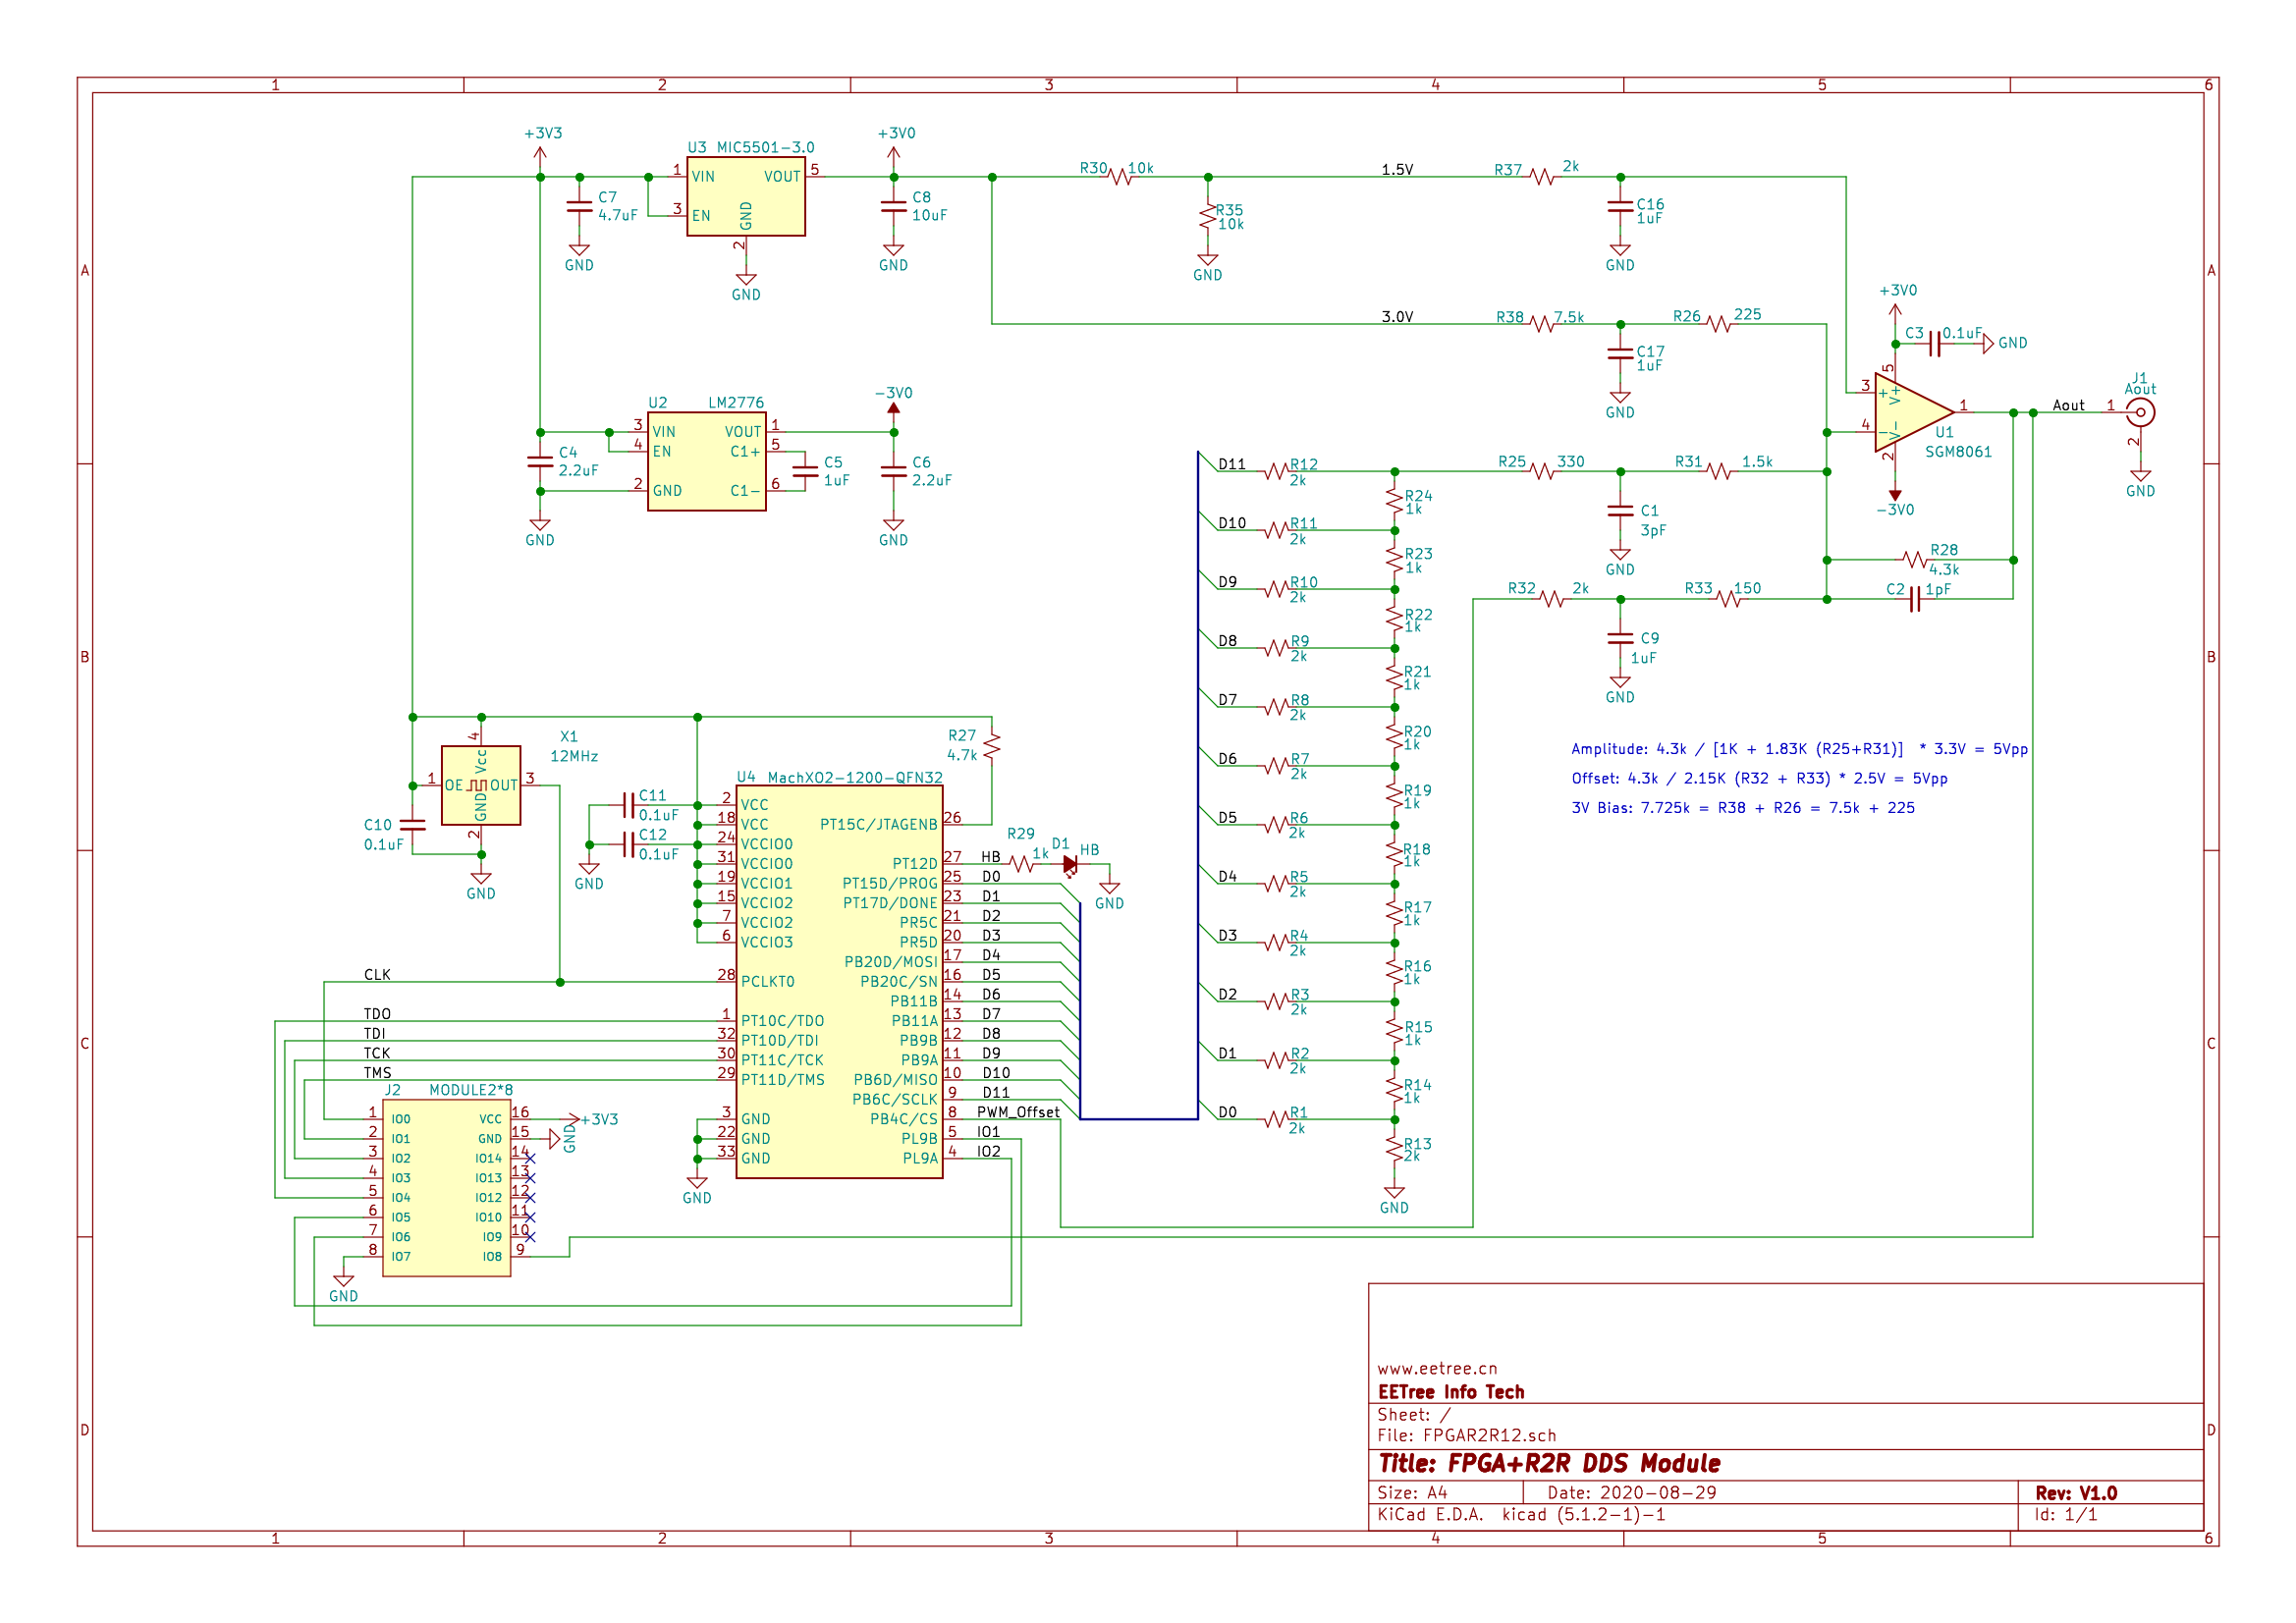Click the 12MHz value text

(x=574, y=756)
